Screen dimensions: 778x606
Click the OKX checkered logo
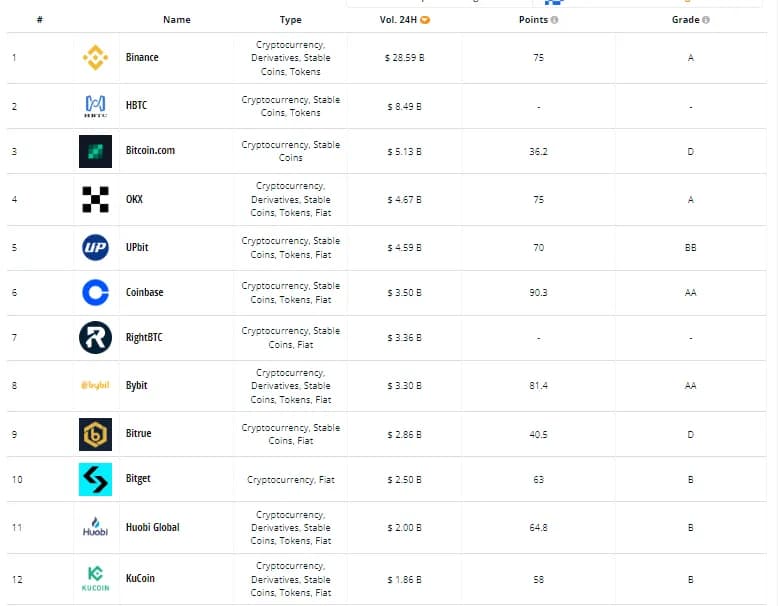[x=95, y=199]
